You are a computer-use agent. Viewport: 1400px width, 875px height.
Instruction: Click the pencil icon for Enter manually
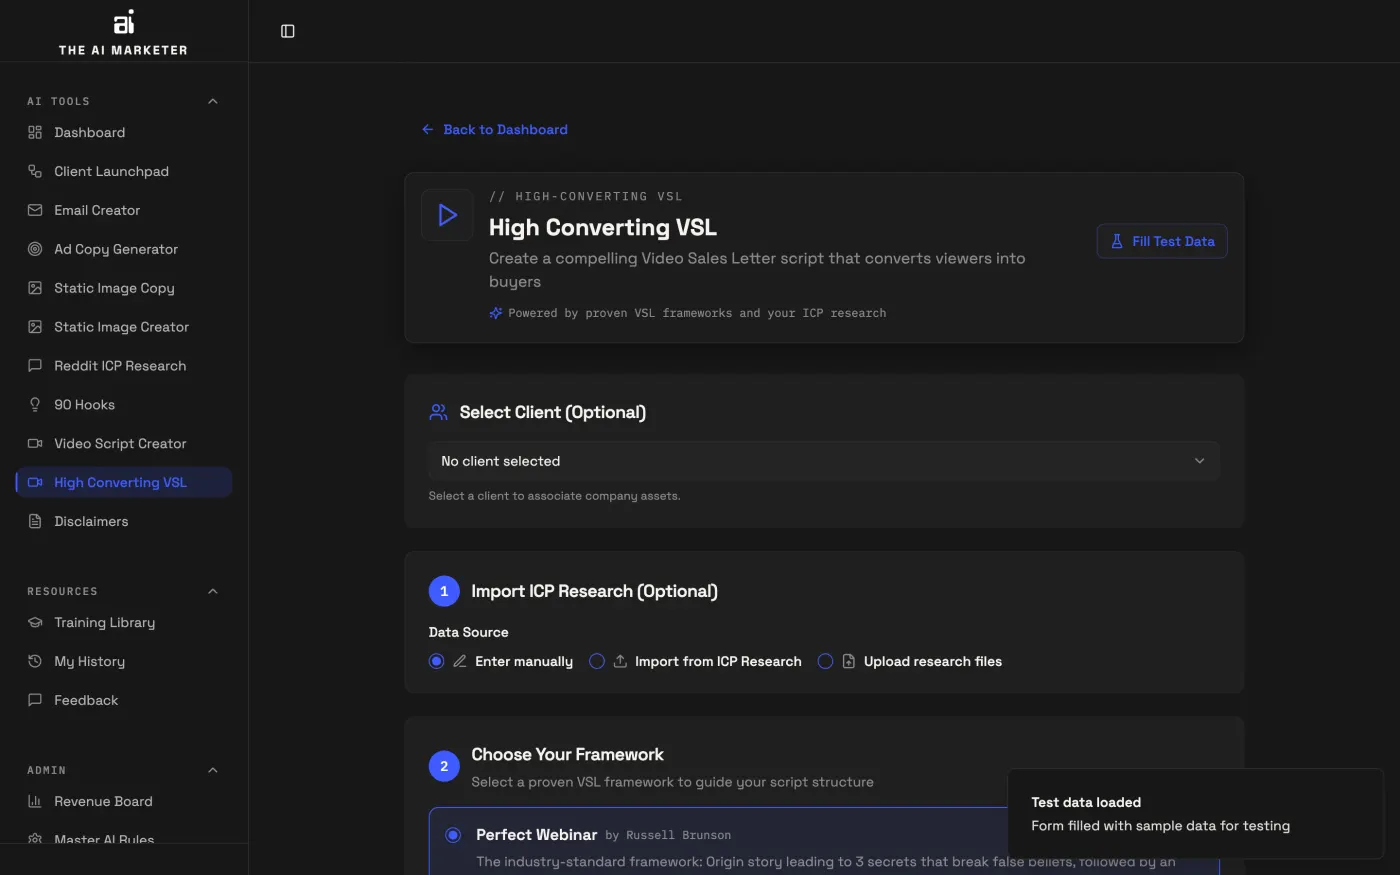(460, 661)
